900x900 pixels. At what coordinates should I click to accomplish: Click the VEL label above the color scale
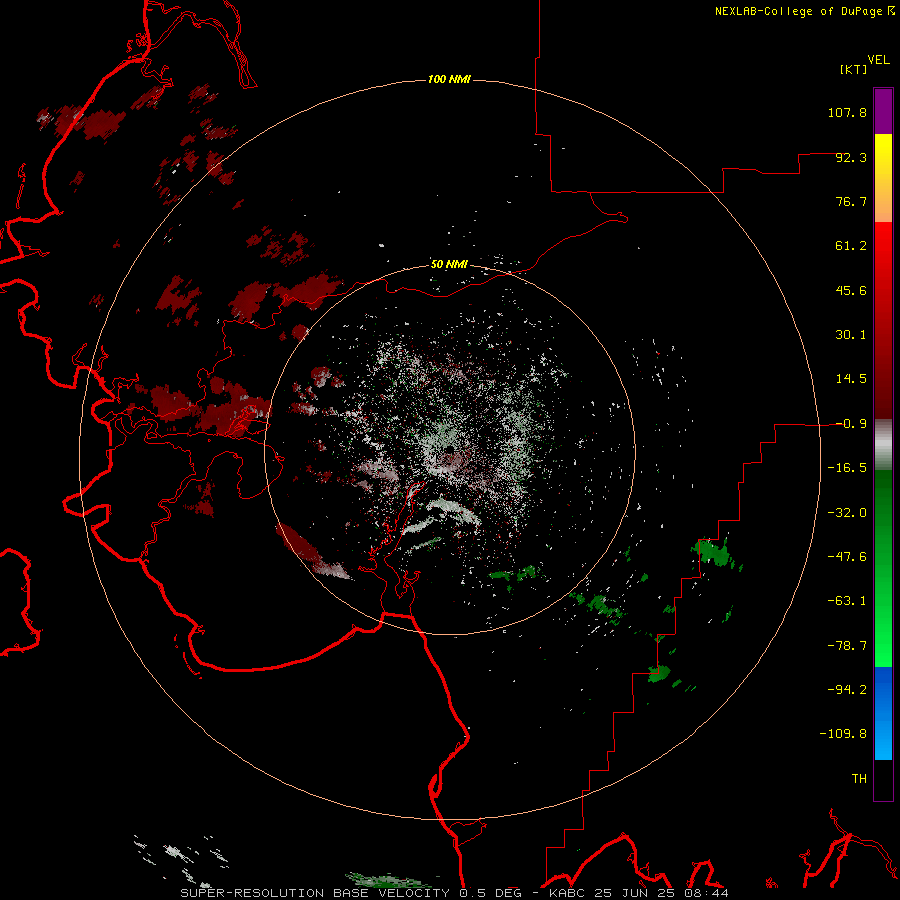point(879,60)
